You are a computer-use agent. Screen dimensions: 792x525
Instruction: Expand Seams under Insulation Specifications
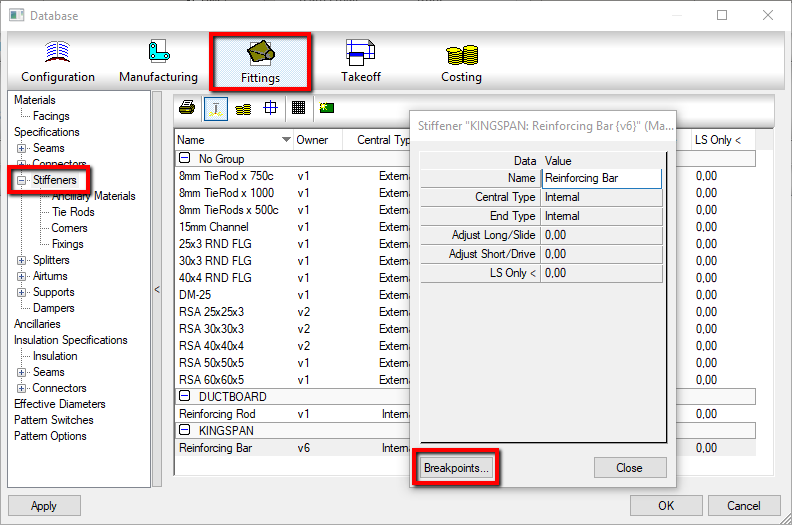[21, 372]
